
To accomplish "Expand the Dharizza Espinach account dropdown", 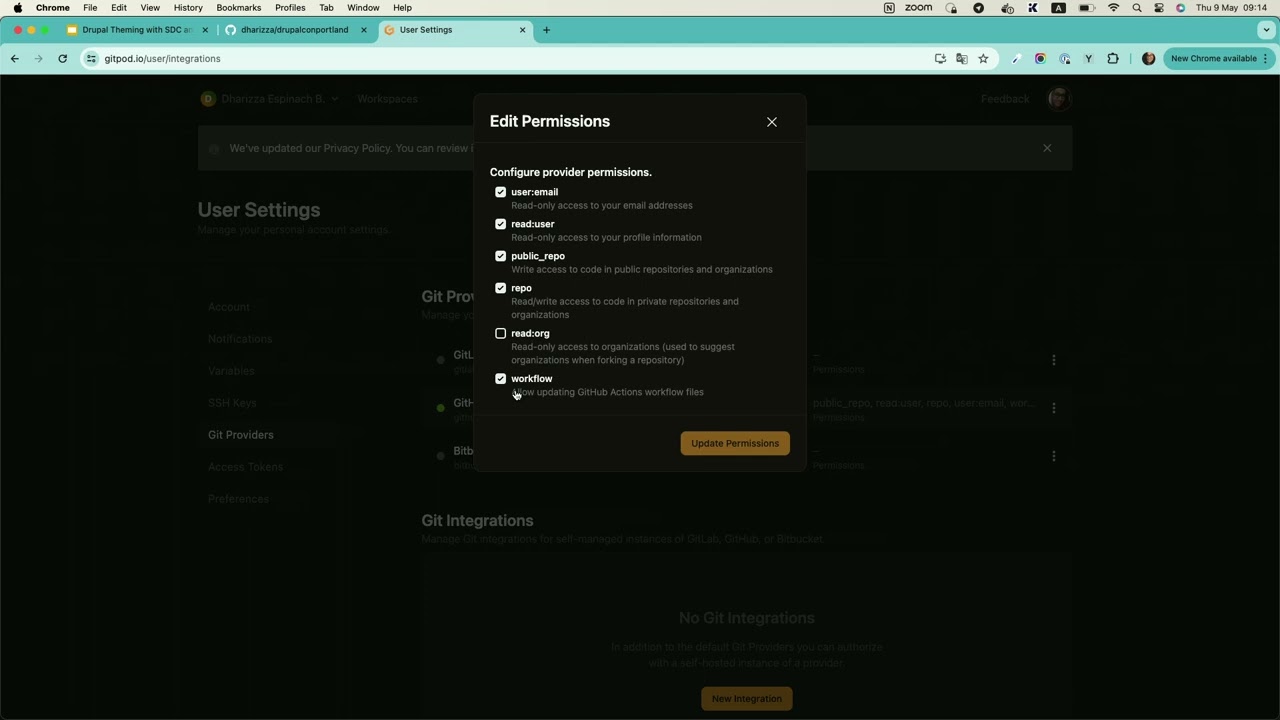I will [270, 99].
